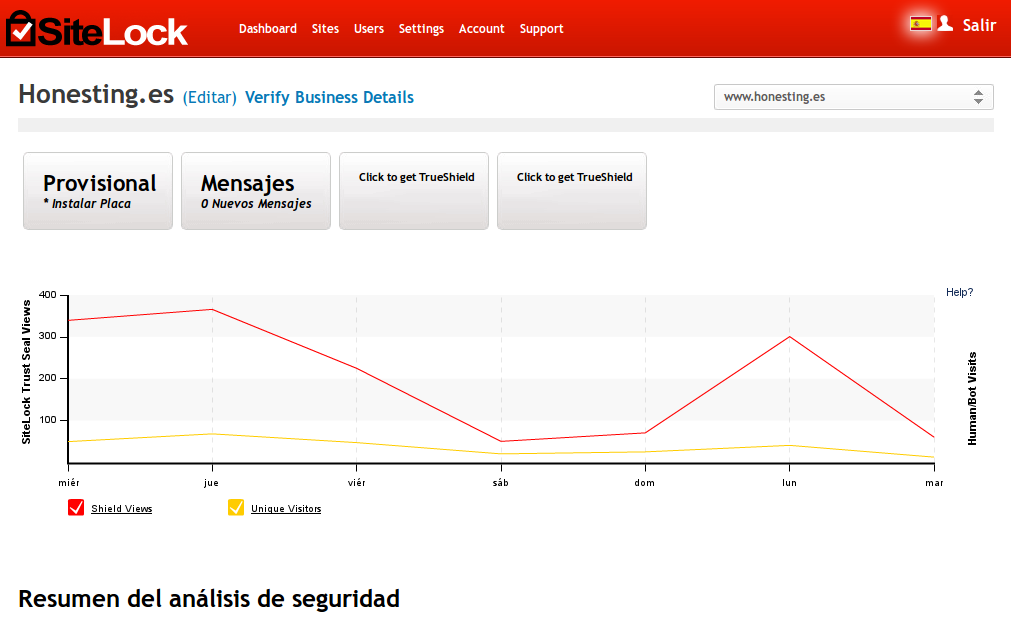
Task: Click the first Click to get TrueShield tile
Action: (414, 191)
